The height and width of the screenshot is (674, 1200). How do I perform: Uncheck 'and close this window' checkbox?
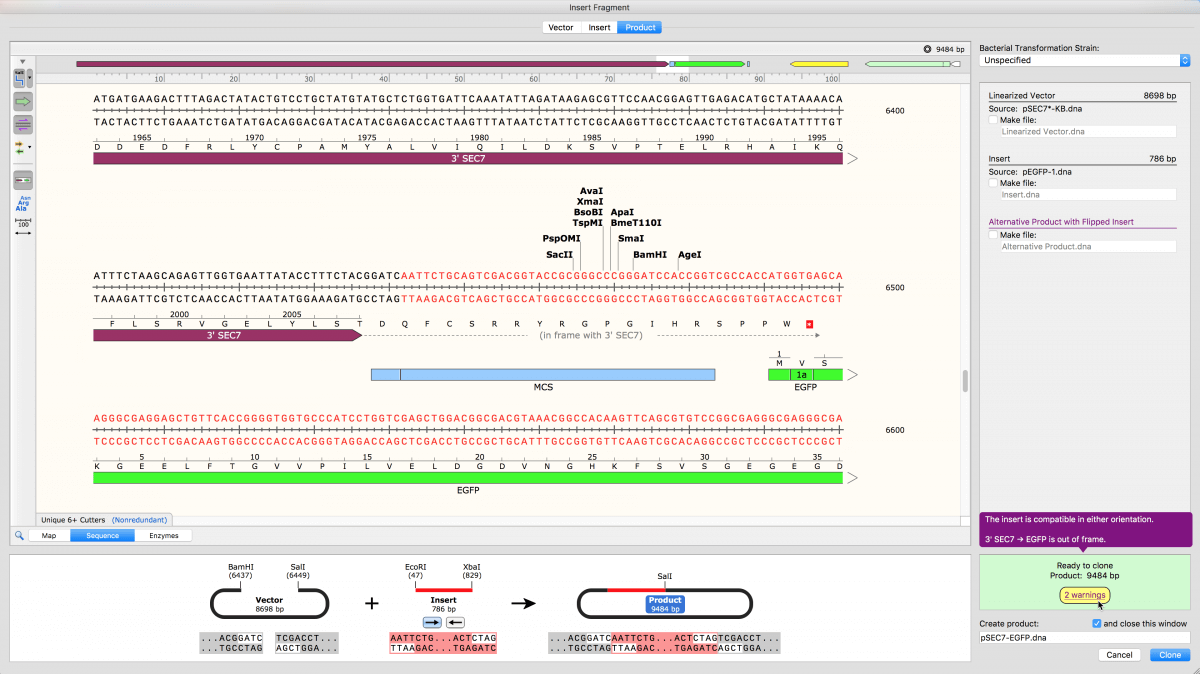[1097, 623]
